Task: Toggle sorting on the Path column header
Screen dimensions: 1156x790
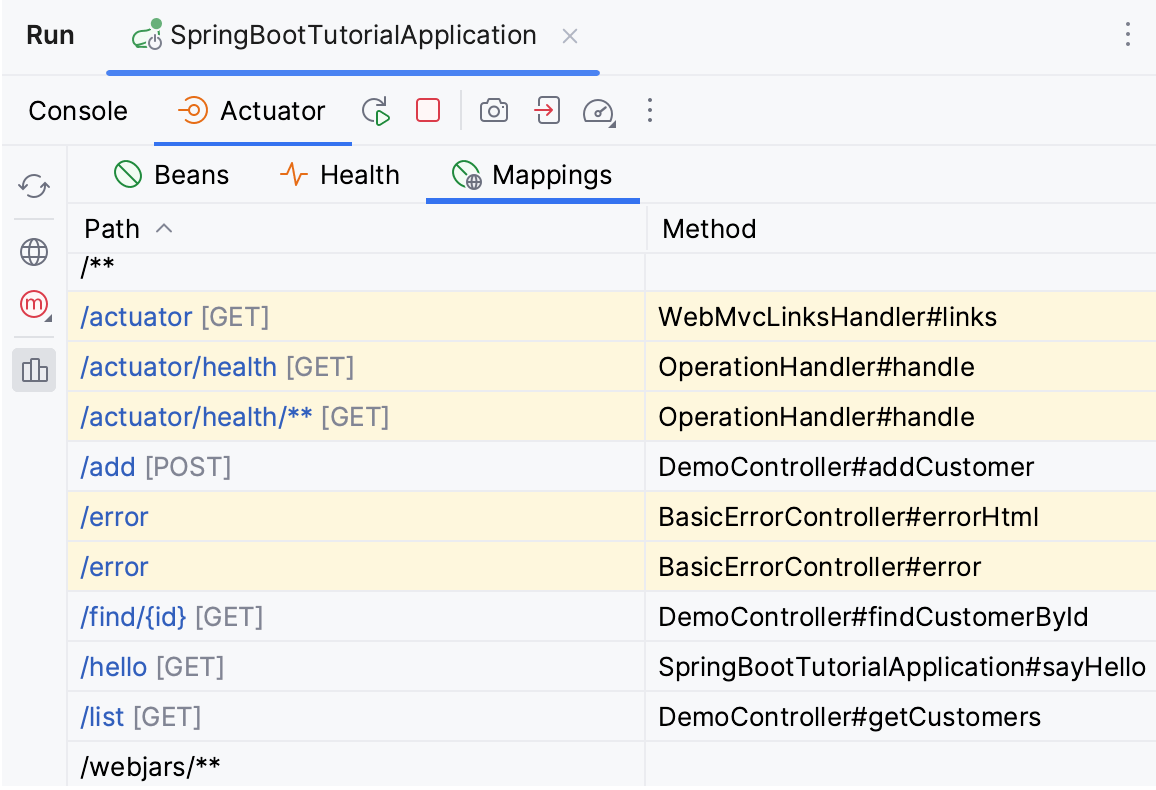Action: [111, 228]
